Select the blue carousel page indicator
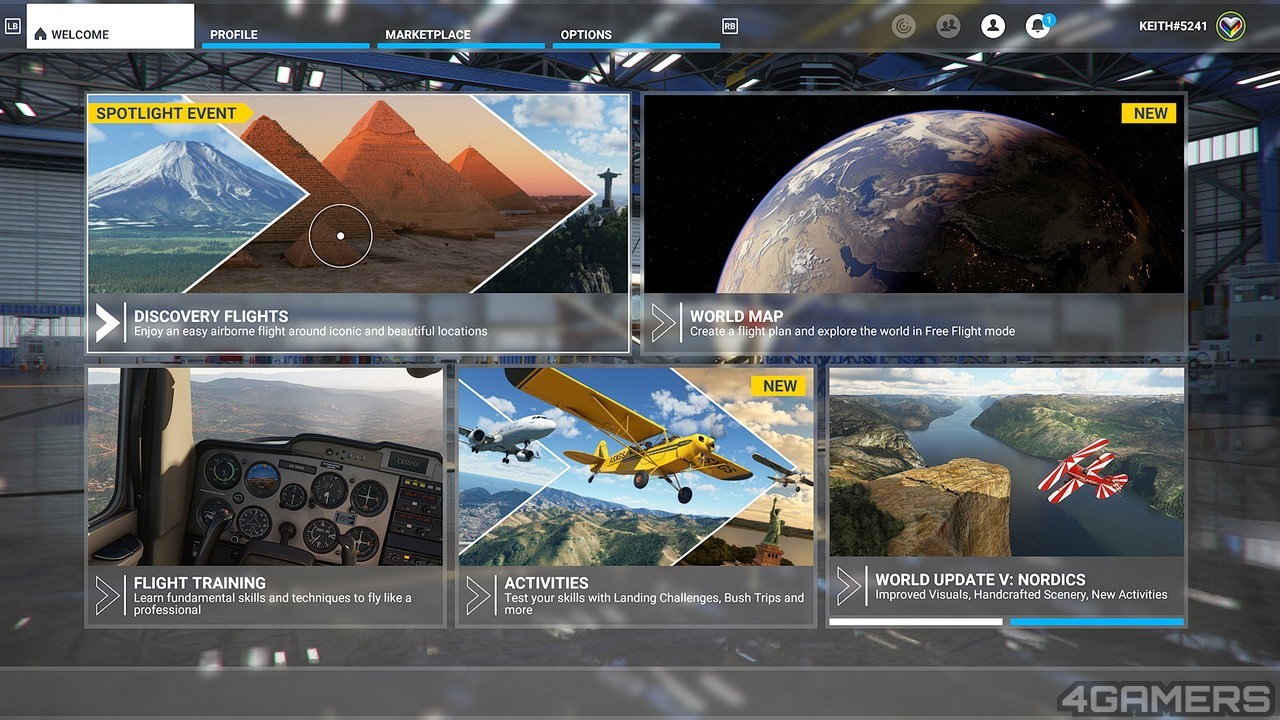 [x=1097, y=622]
